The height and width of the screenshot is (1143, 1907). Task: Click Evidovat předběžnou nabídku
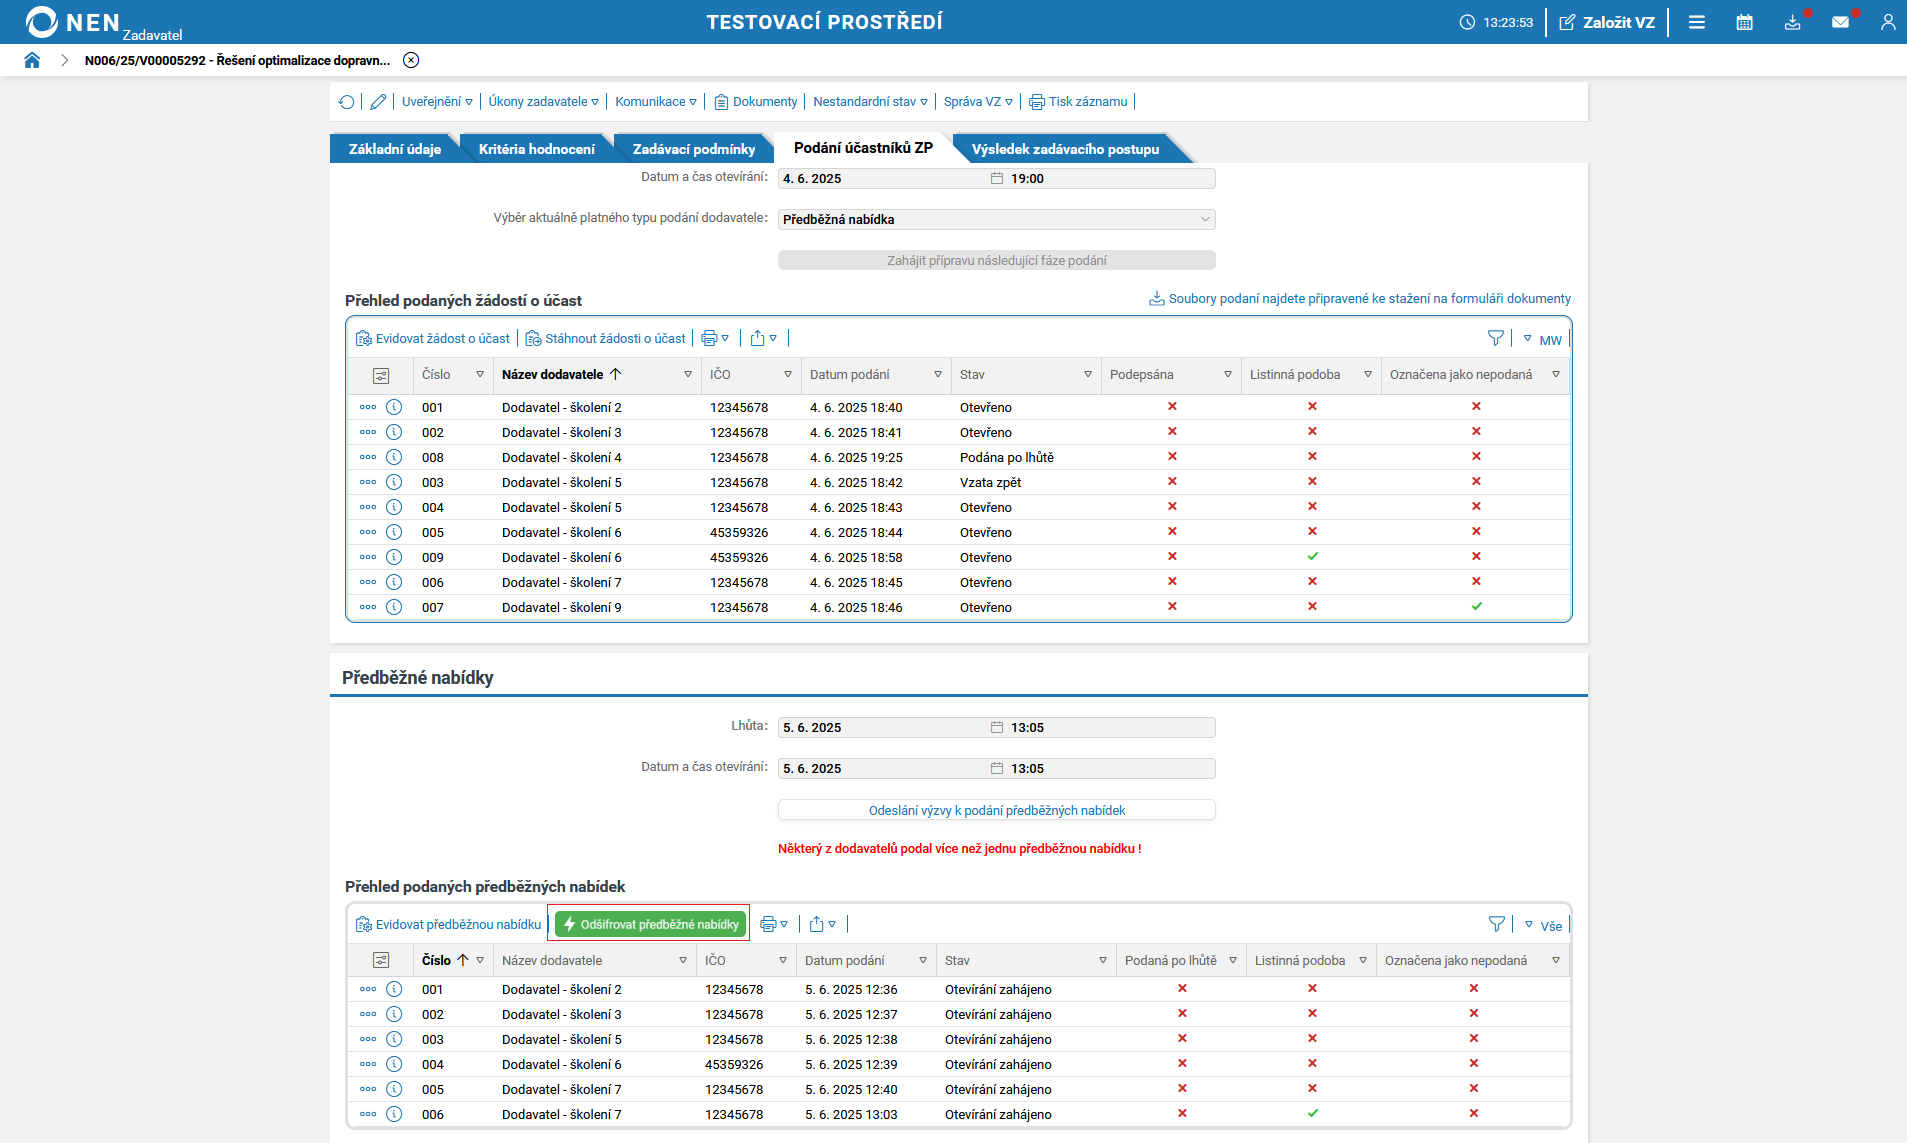[449, 925]
